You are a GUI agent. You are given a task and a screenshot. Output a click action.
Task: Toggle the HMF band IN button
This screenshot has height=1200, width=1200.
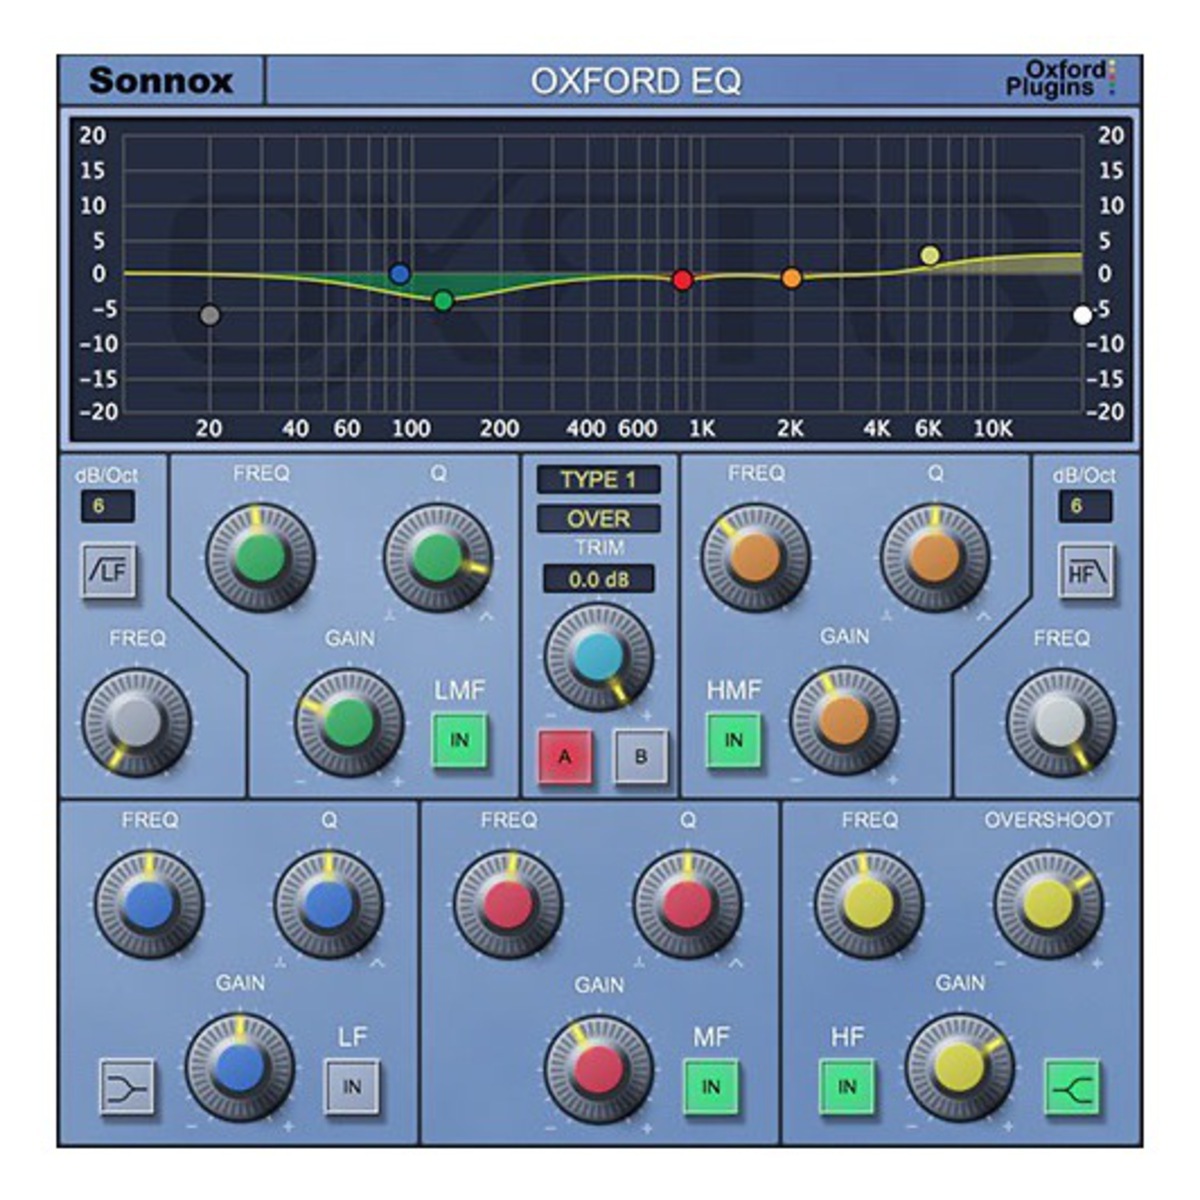point(734,740)
